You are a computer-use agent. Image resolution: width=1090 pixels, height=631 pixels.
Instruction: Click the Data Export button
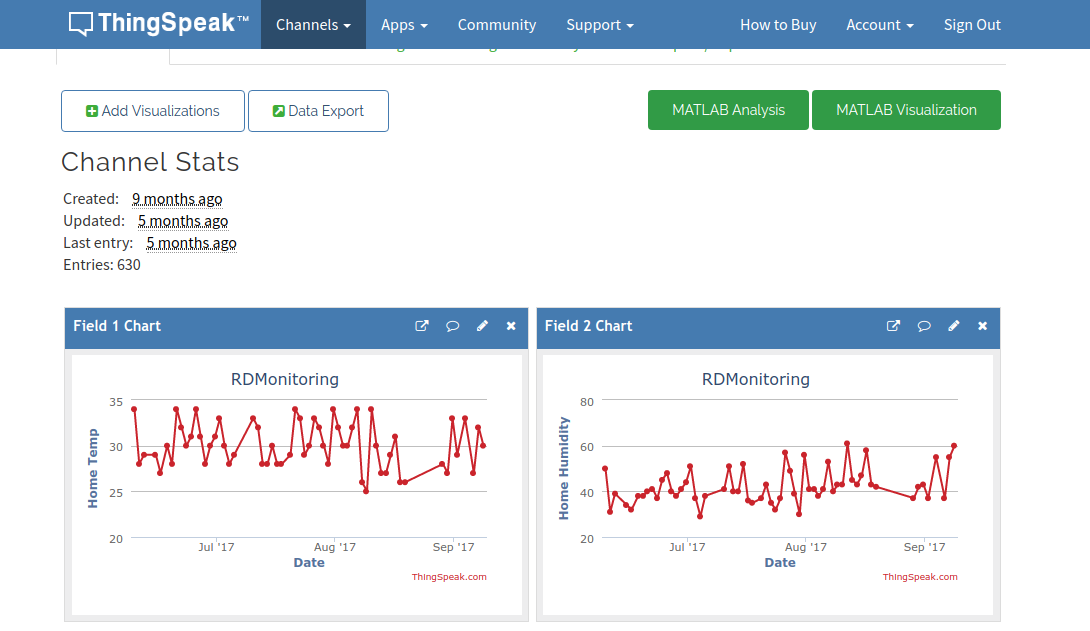coord(318,111)
